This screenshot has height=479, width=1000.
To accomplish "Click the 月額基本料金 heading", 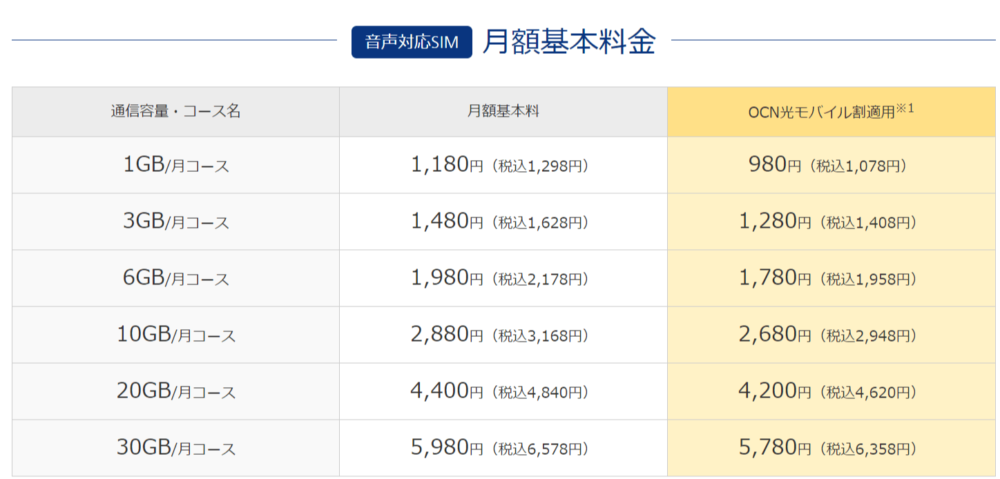I will click(569, 42).
